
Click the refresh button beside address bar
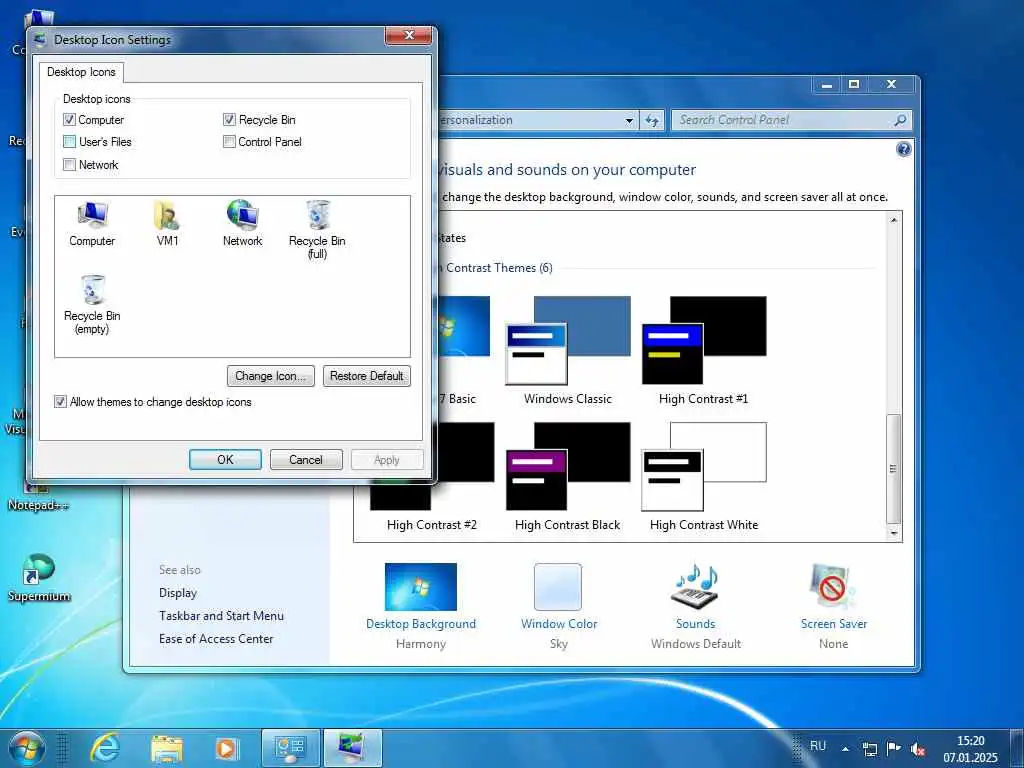pos(652,120)
